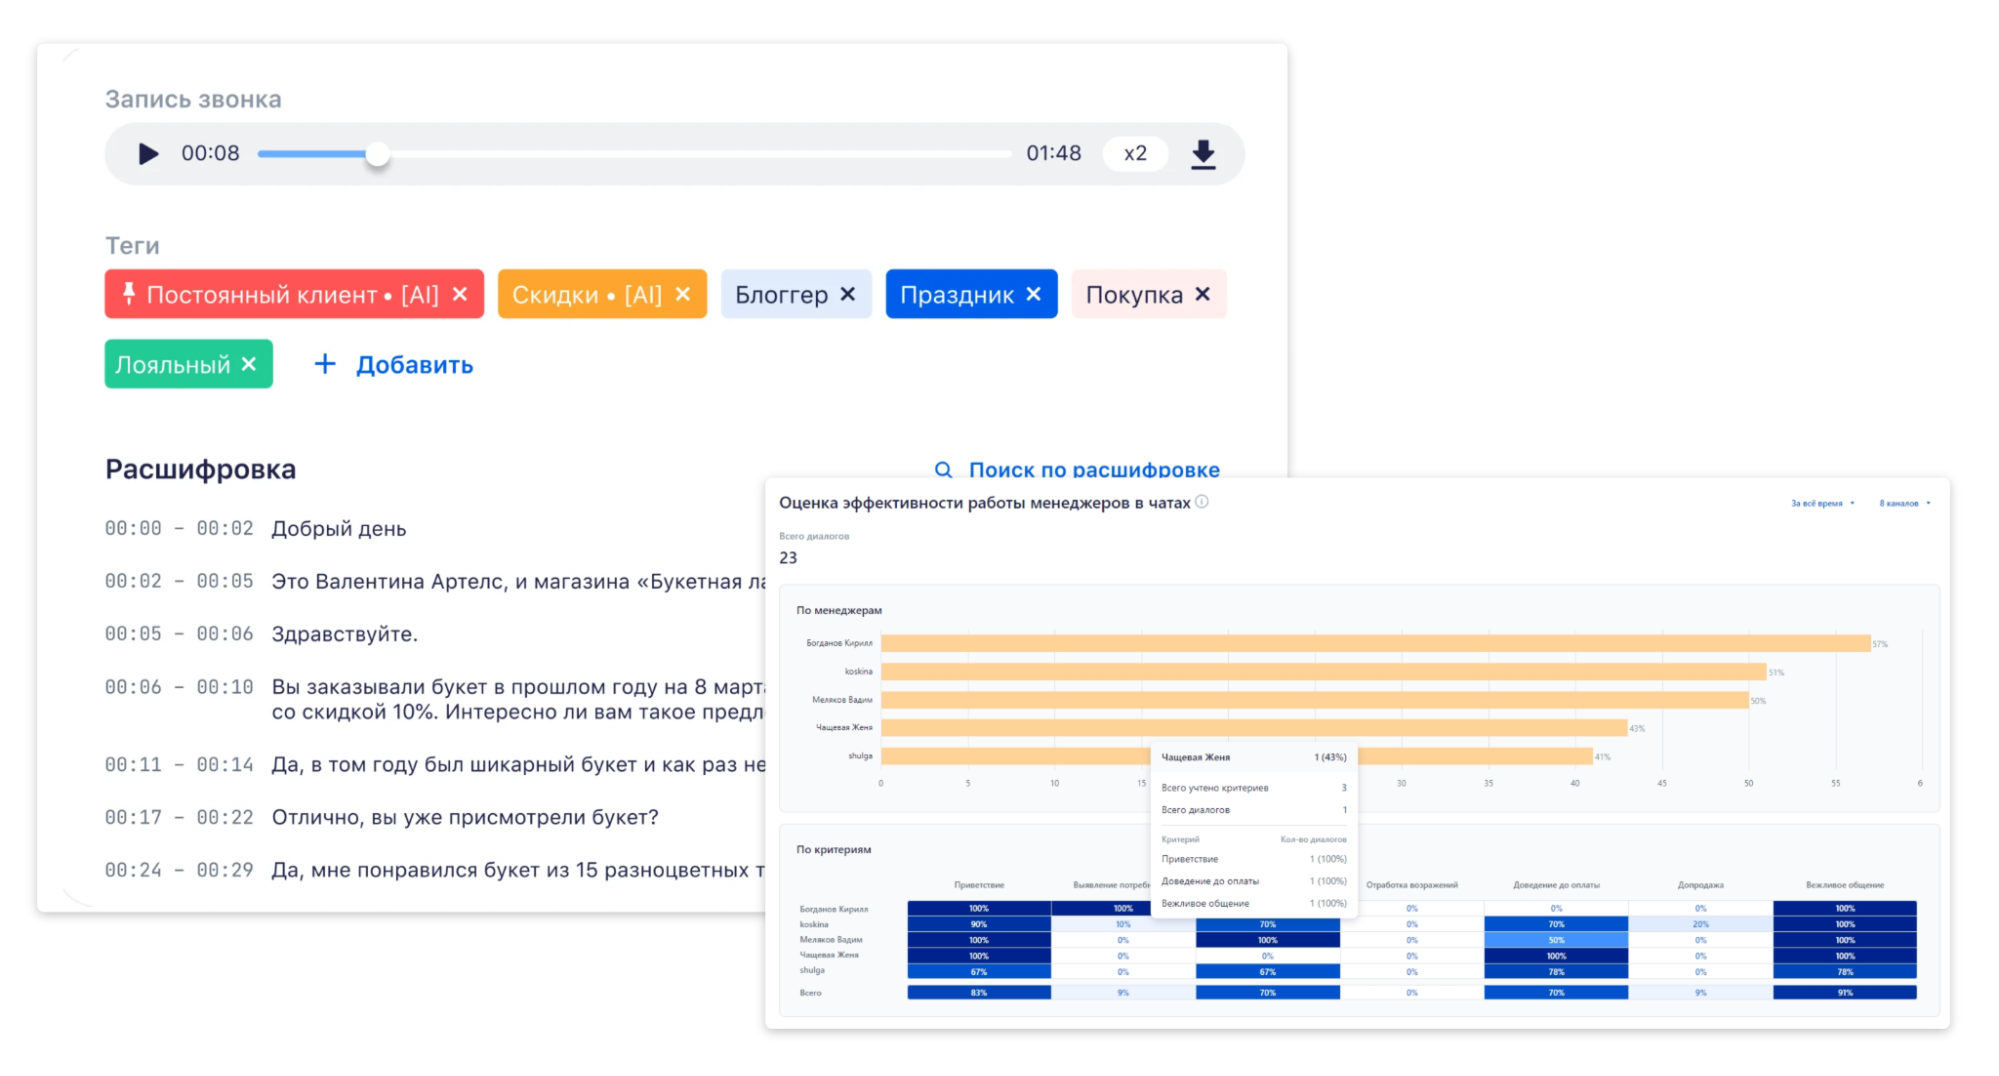Remove the 'Постоянный клиент' tag

(x=460, y=295)
